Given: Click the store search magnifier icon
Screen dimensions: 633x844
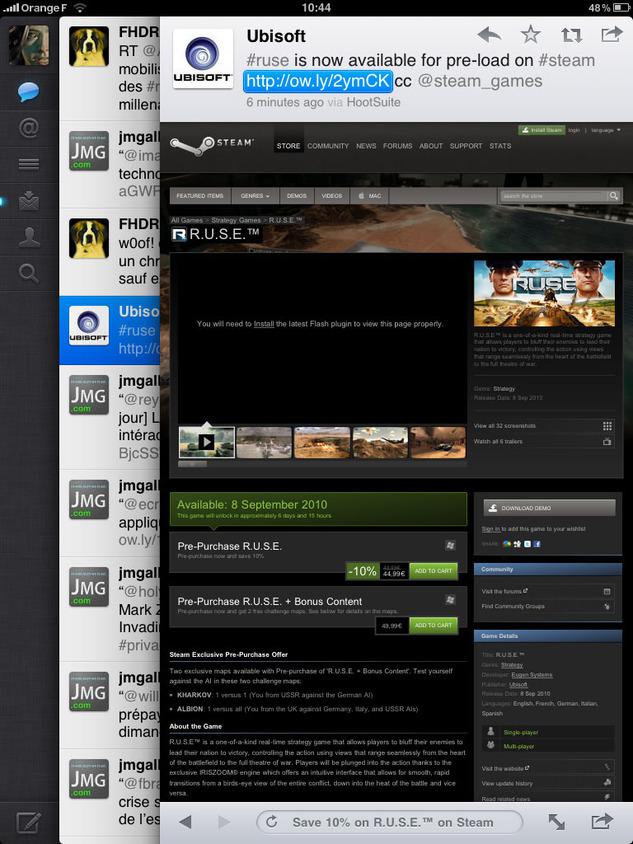Looking at the screenshot, I should point(614,196).
